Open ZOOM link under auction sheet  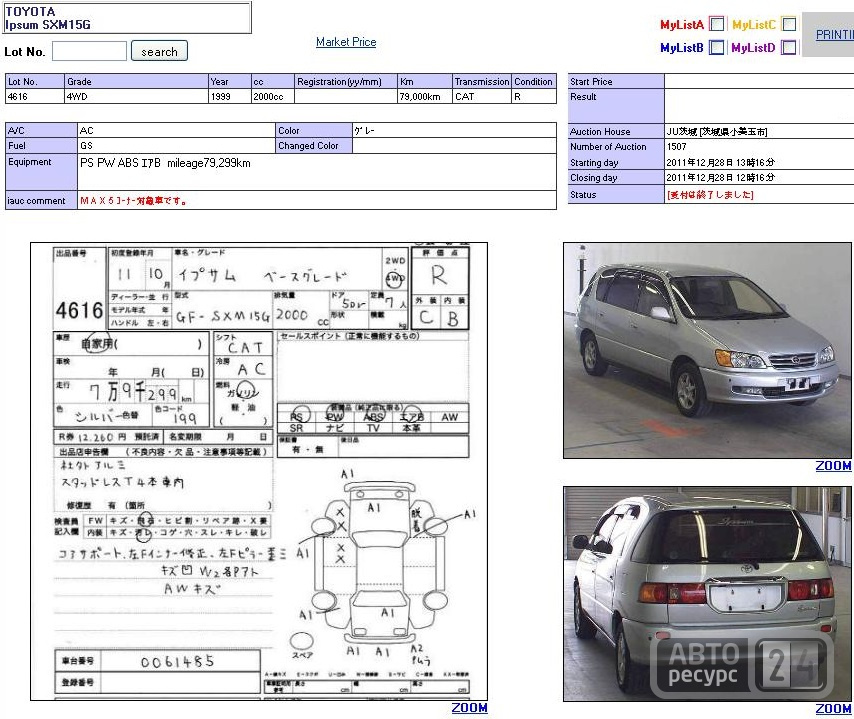point(469,708)
